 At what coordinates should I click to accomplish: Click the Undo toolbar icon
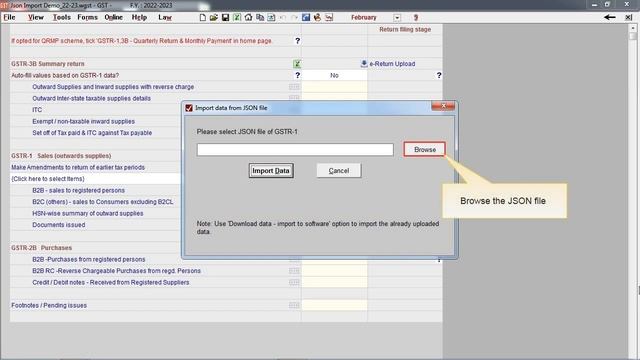(x=283, y=18)
